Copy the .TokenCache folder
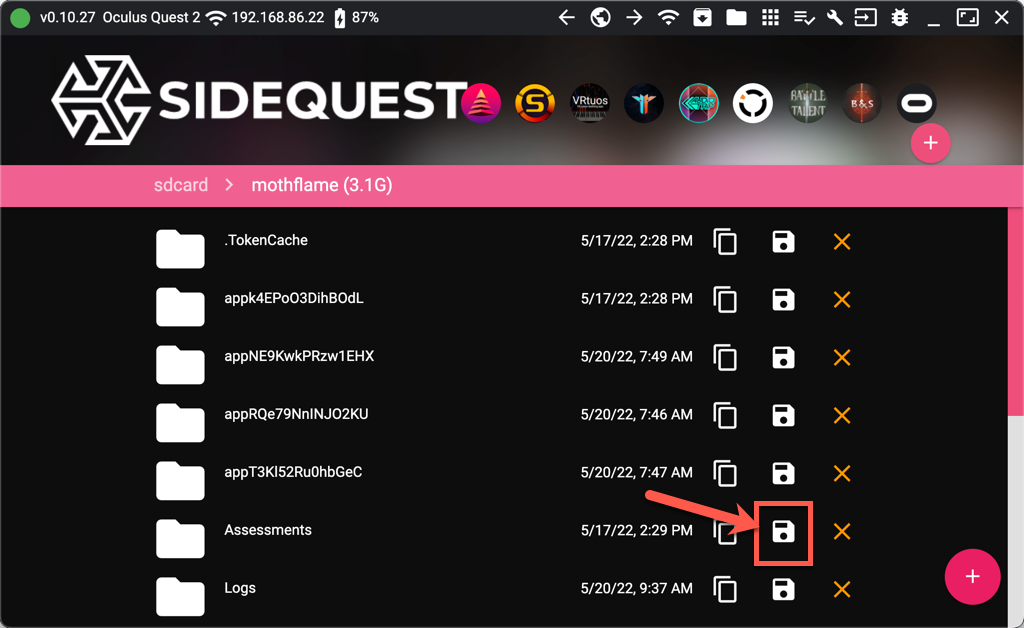This screenshot has height=628, width=1024. click(726, 242)
